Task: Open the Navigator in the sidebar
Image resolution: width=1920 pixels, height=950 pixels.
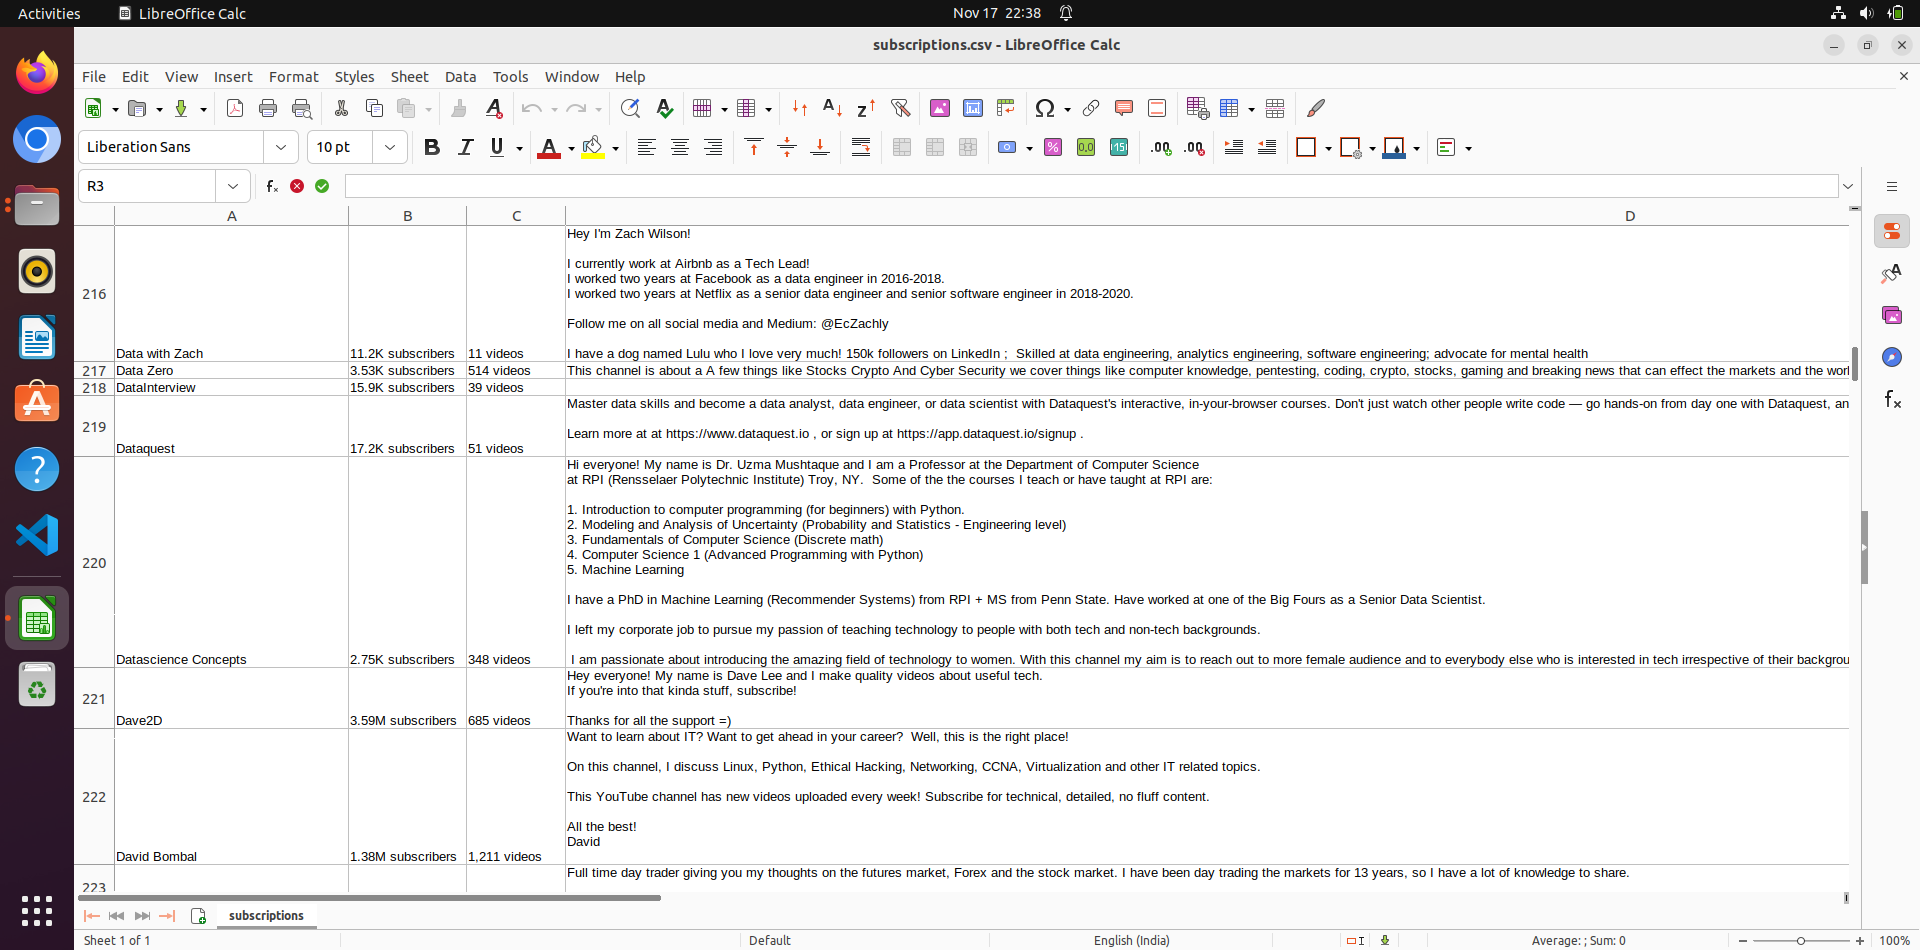Action: 1892,357
